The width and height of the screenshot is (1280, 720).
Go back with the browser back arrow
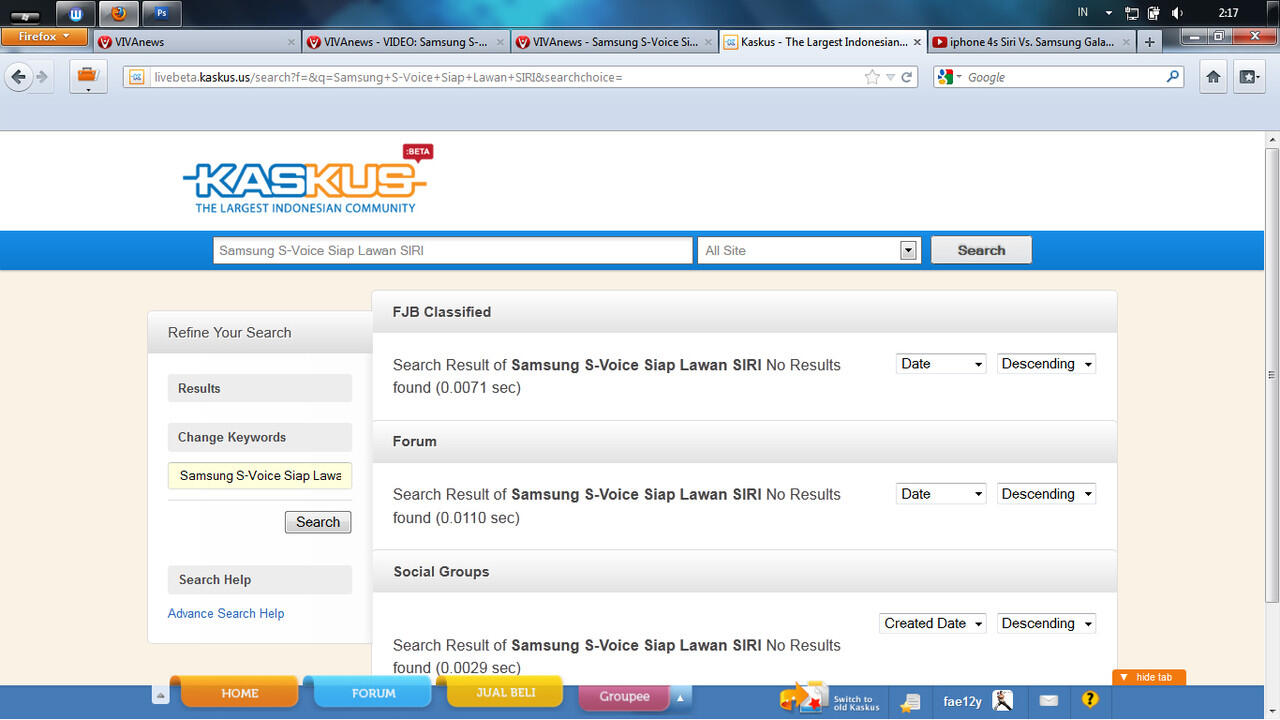point(19,77)
